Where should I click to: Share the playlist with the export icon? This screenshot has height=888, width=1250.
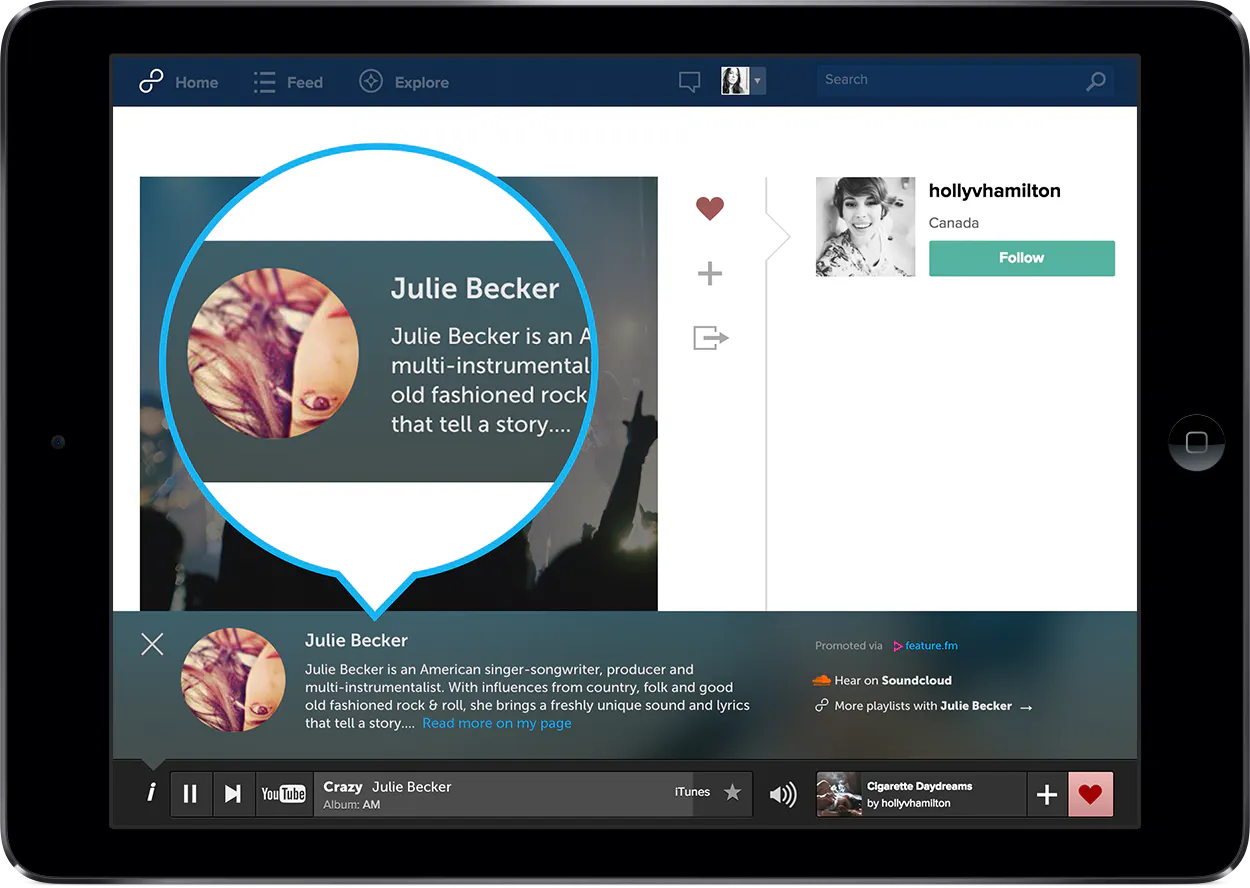710,338
